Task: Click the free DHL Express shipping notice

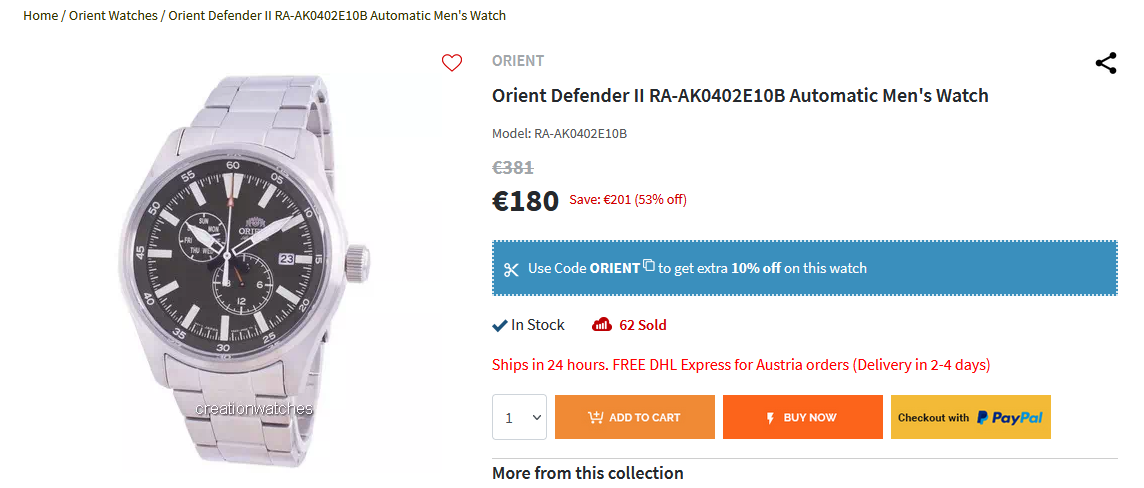Action: (741, 365)
